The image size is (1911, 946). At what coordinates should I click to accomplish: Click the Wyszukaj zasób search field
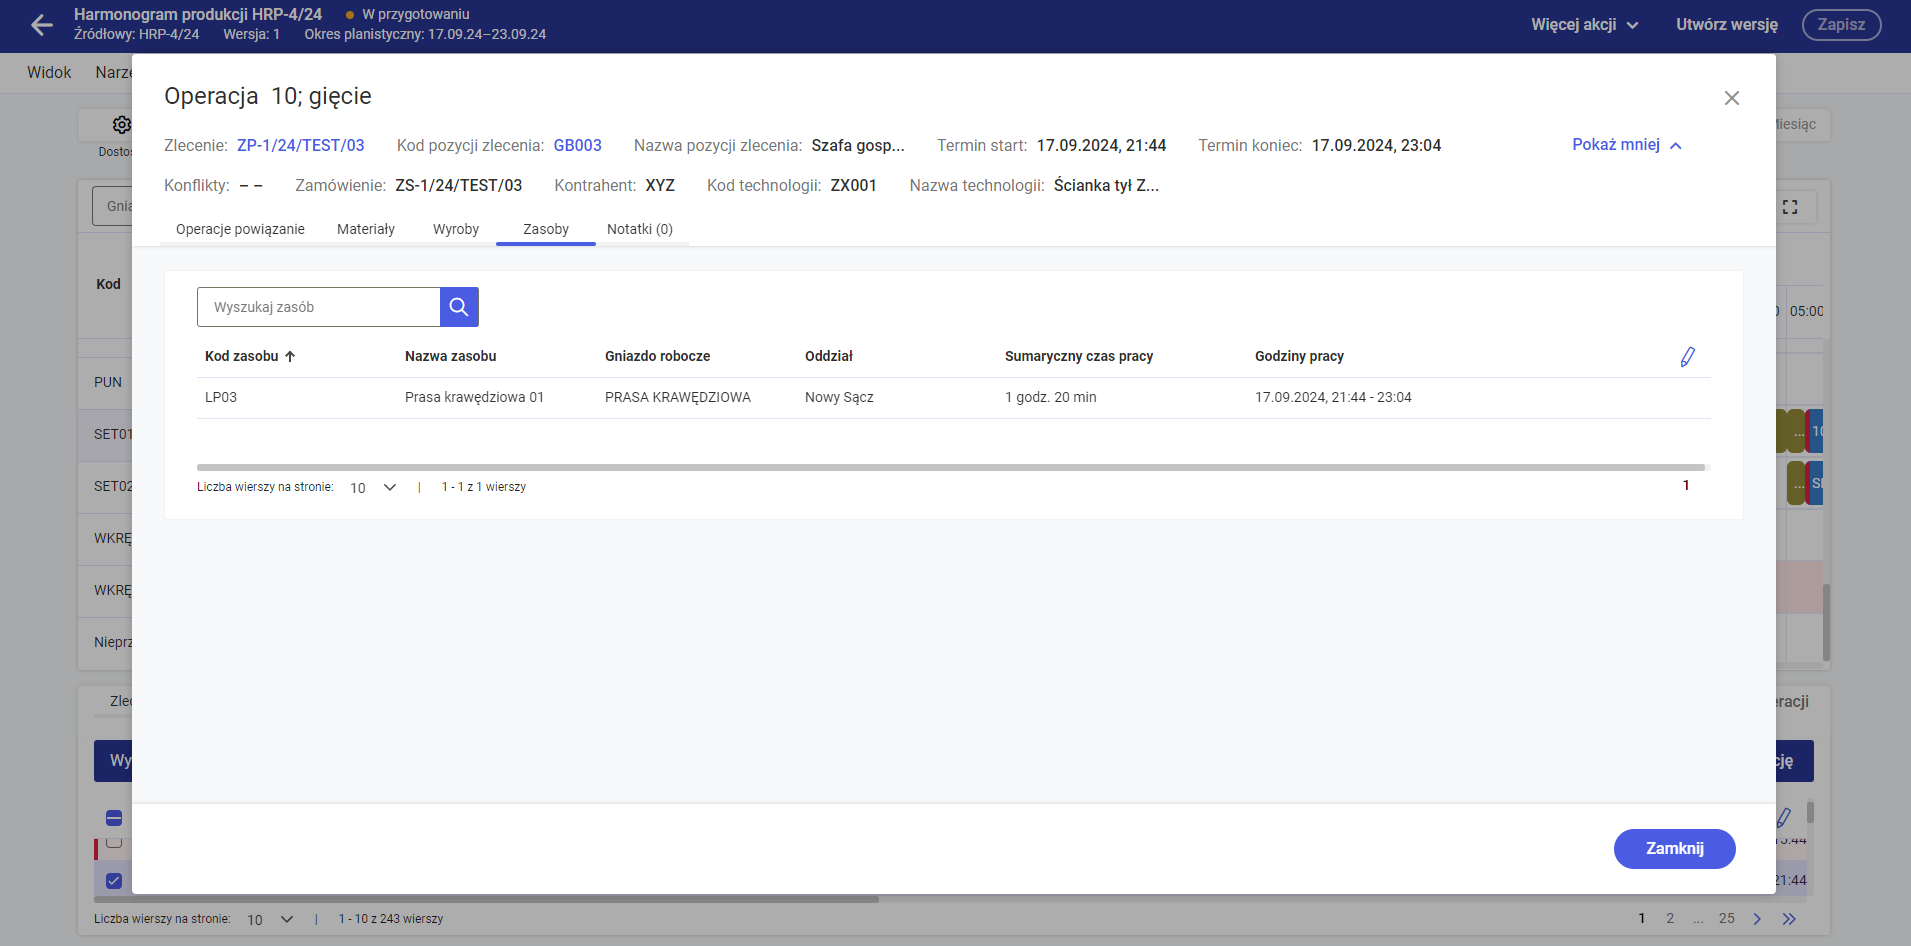(x=318, y=307)
